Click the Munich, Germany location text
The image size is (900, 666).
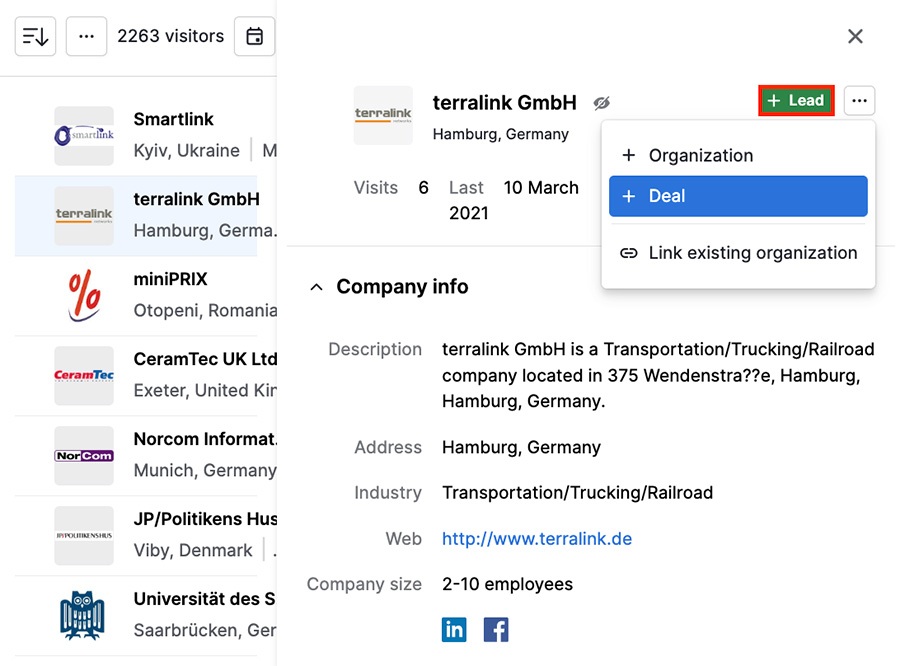(205, 470)
